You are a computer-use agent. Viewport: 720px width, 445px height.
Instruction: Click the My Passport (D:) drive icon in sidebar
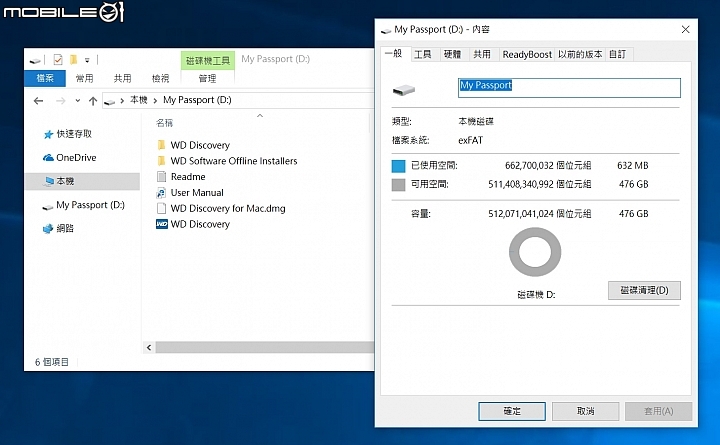coord(48,207)
